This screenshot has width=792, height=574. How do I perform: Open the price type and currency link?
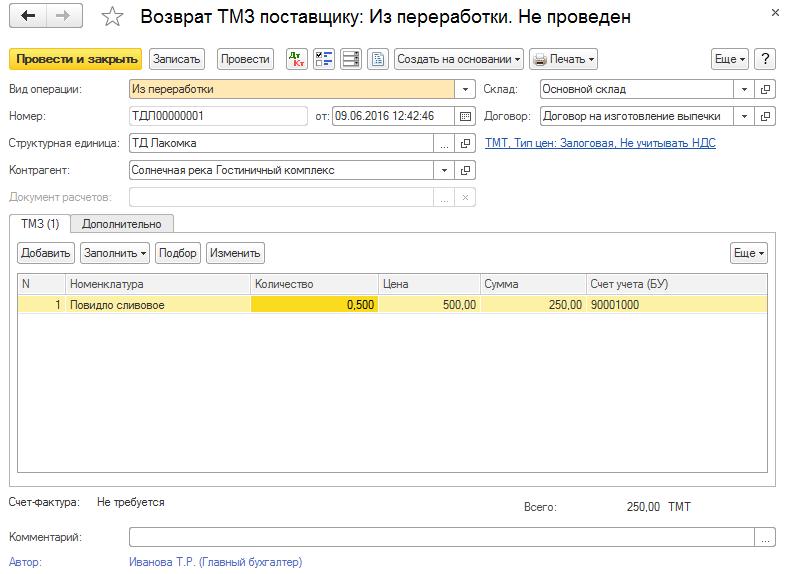click(600, 144)
